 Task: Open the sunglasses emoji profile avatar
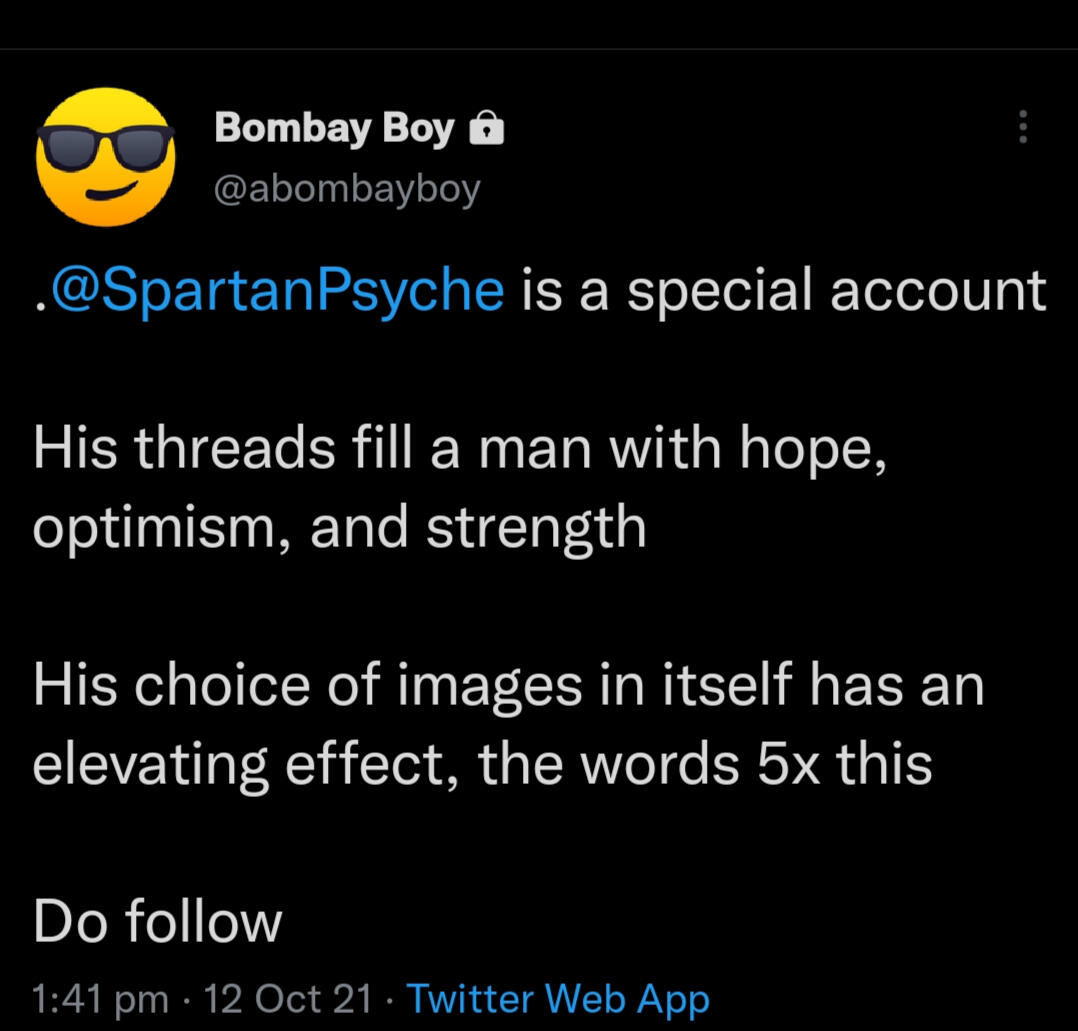click(x=105, y=156)
